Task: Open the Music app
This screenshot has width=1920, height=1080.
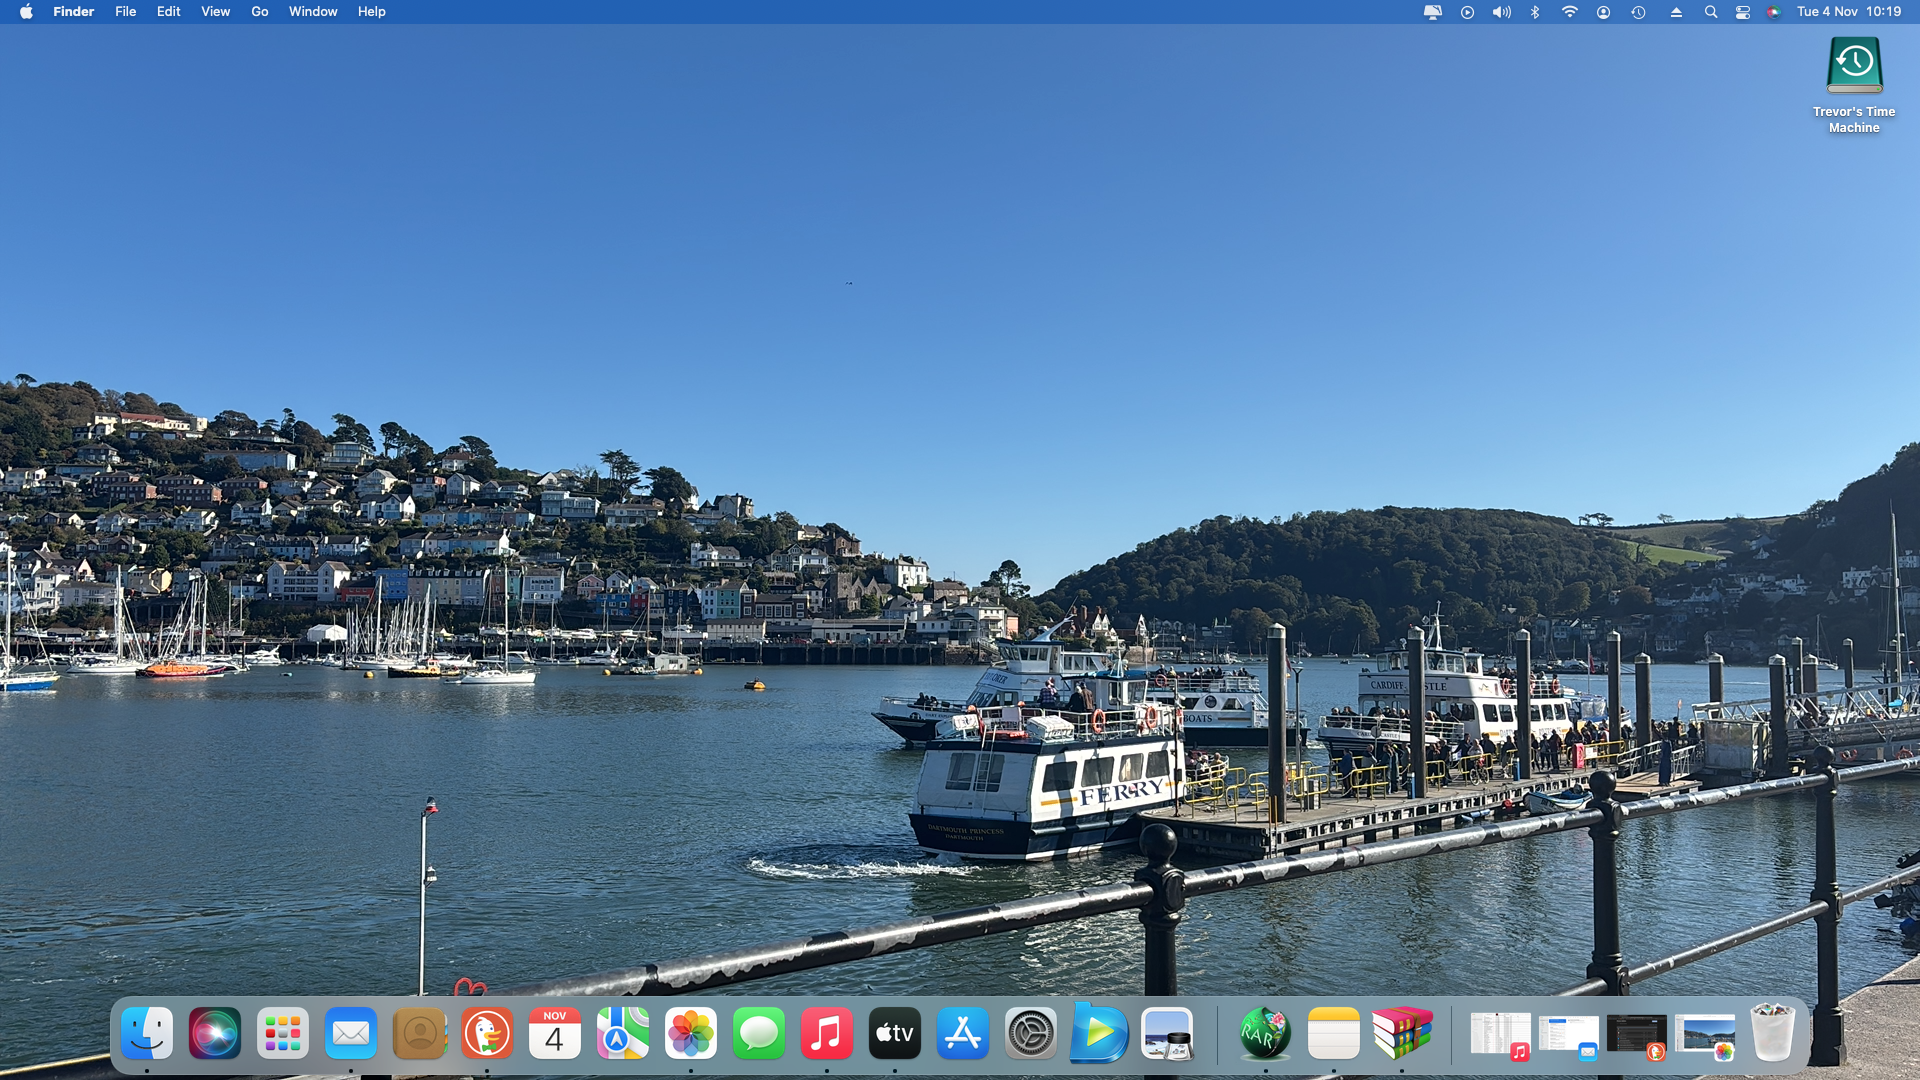Action: coord(827,1033)
